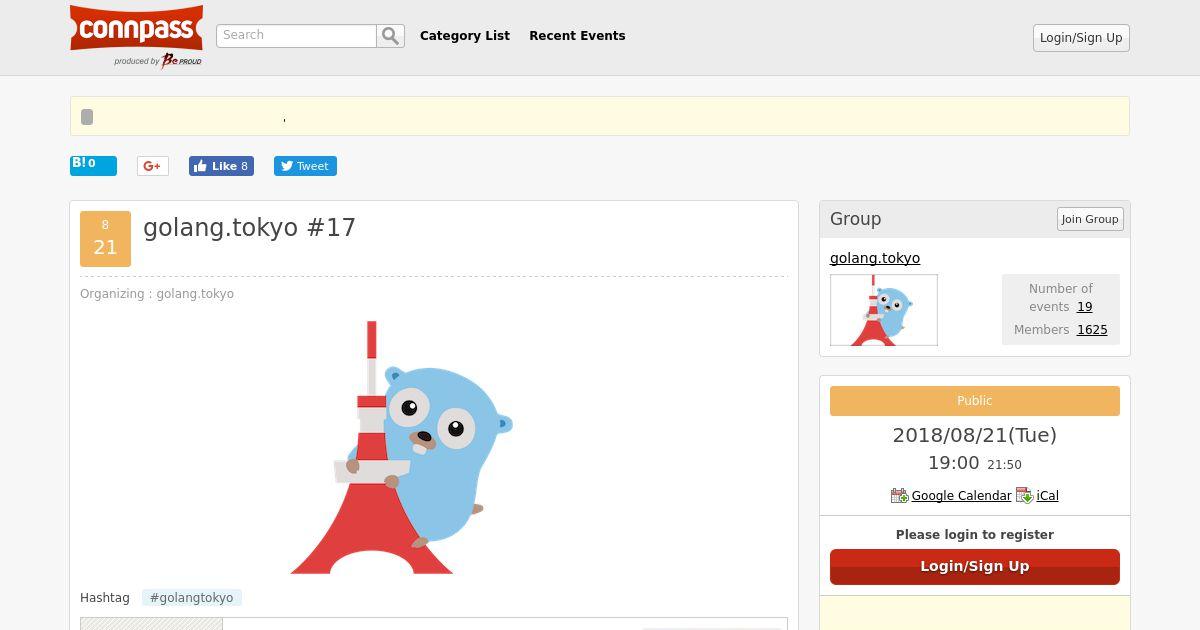Click the event title golang.tokyo #17
The image size is (1200, 630).
(250, 228)
